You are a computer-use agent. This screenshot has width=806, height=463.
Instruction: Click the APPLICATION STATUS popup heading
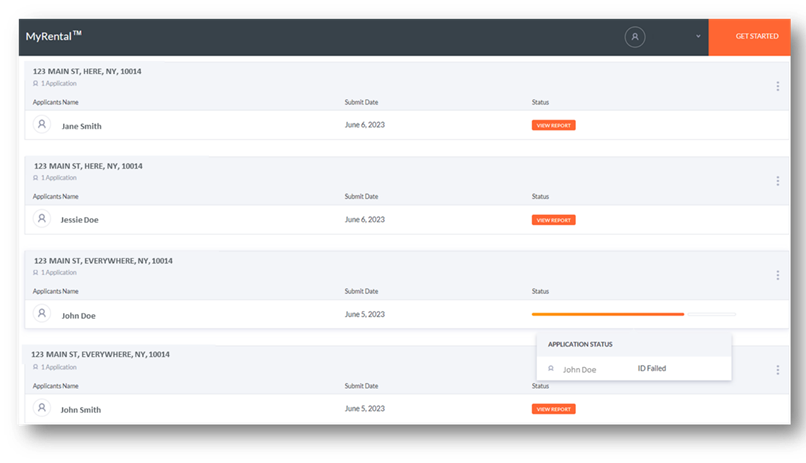[x=580, y=344]
